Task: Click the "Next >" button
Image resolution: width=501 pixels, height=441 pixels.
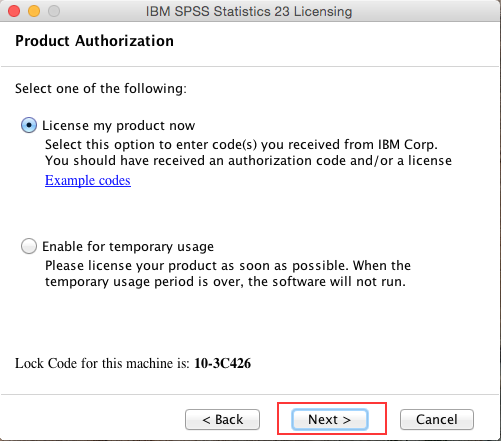Action: (x=330, y=419)
